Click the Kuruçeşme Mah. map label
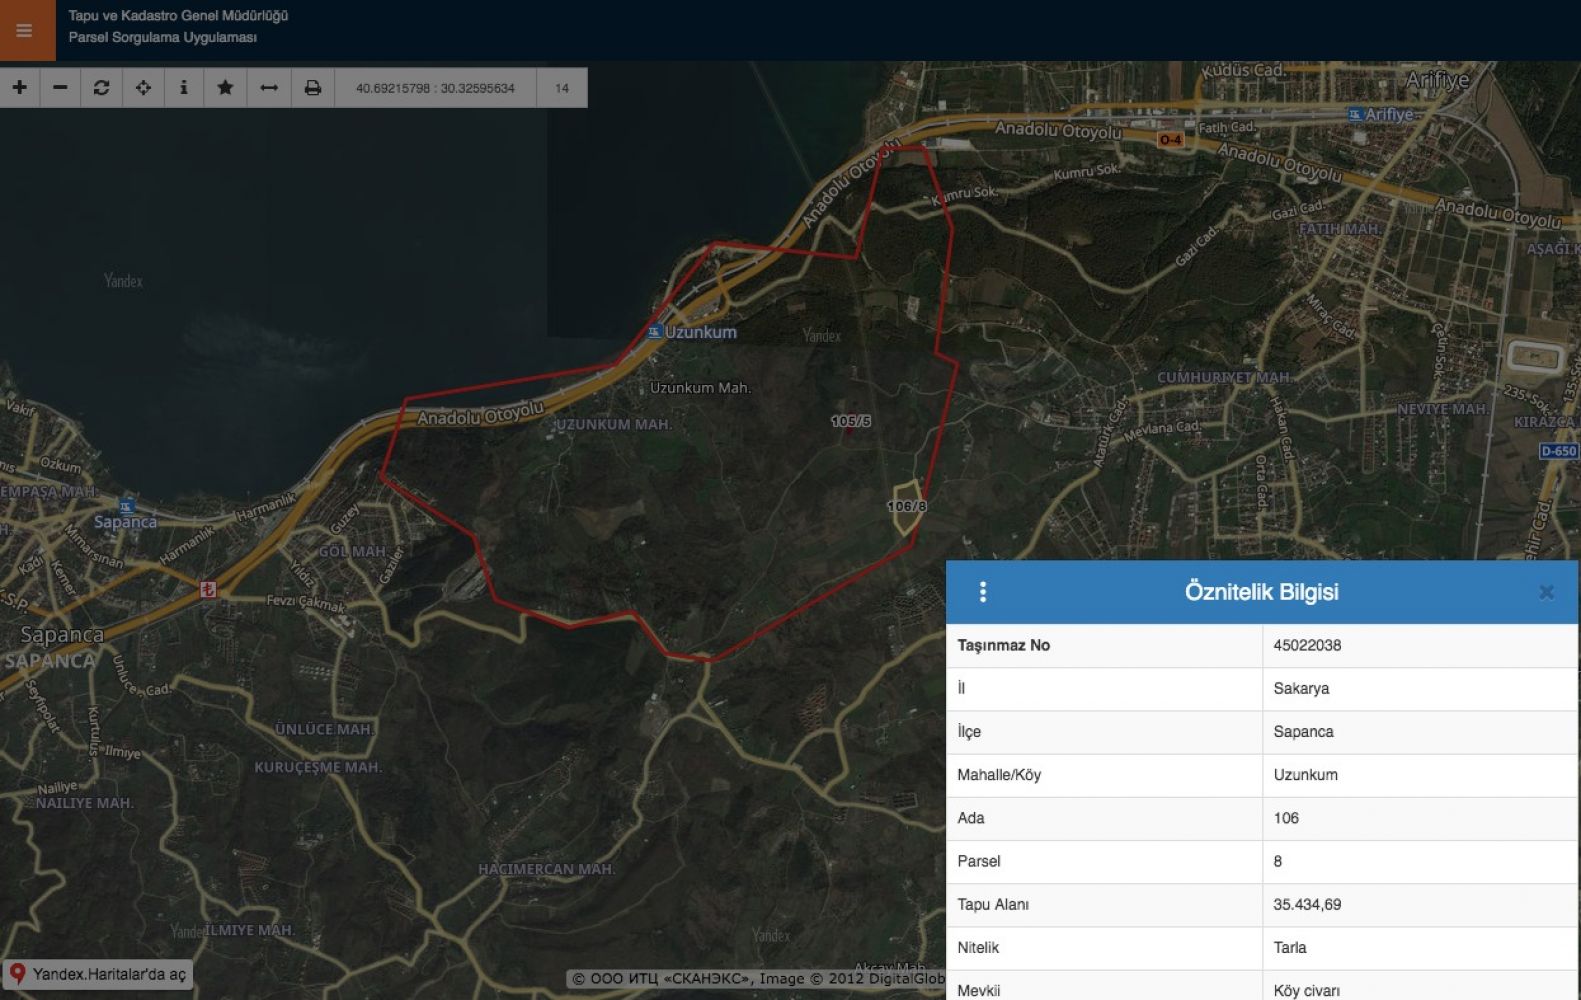 [318, 767]
